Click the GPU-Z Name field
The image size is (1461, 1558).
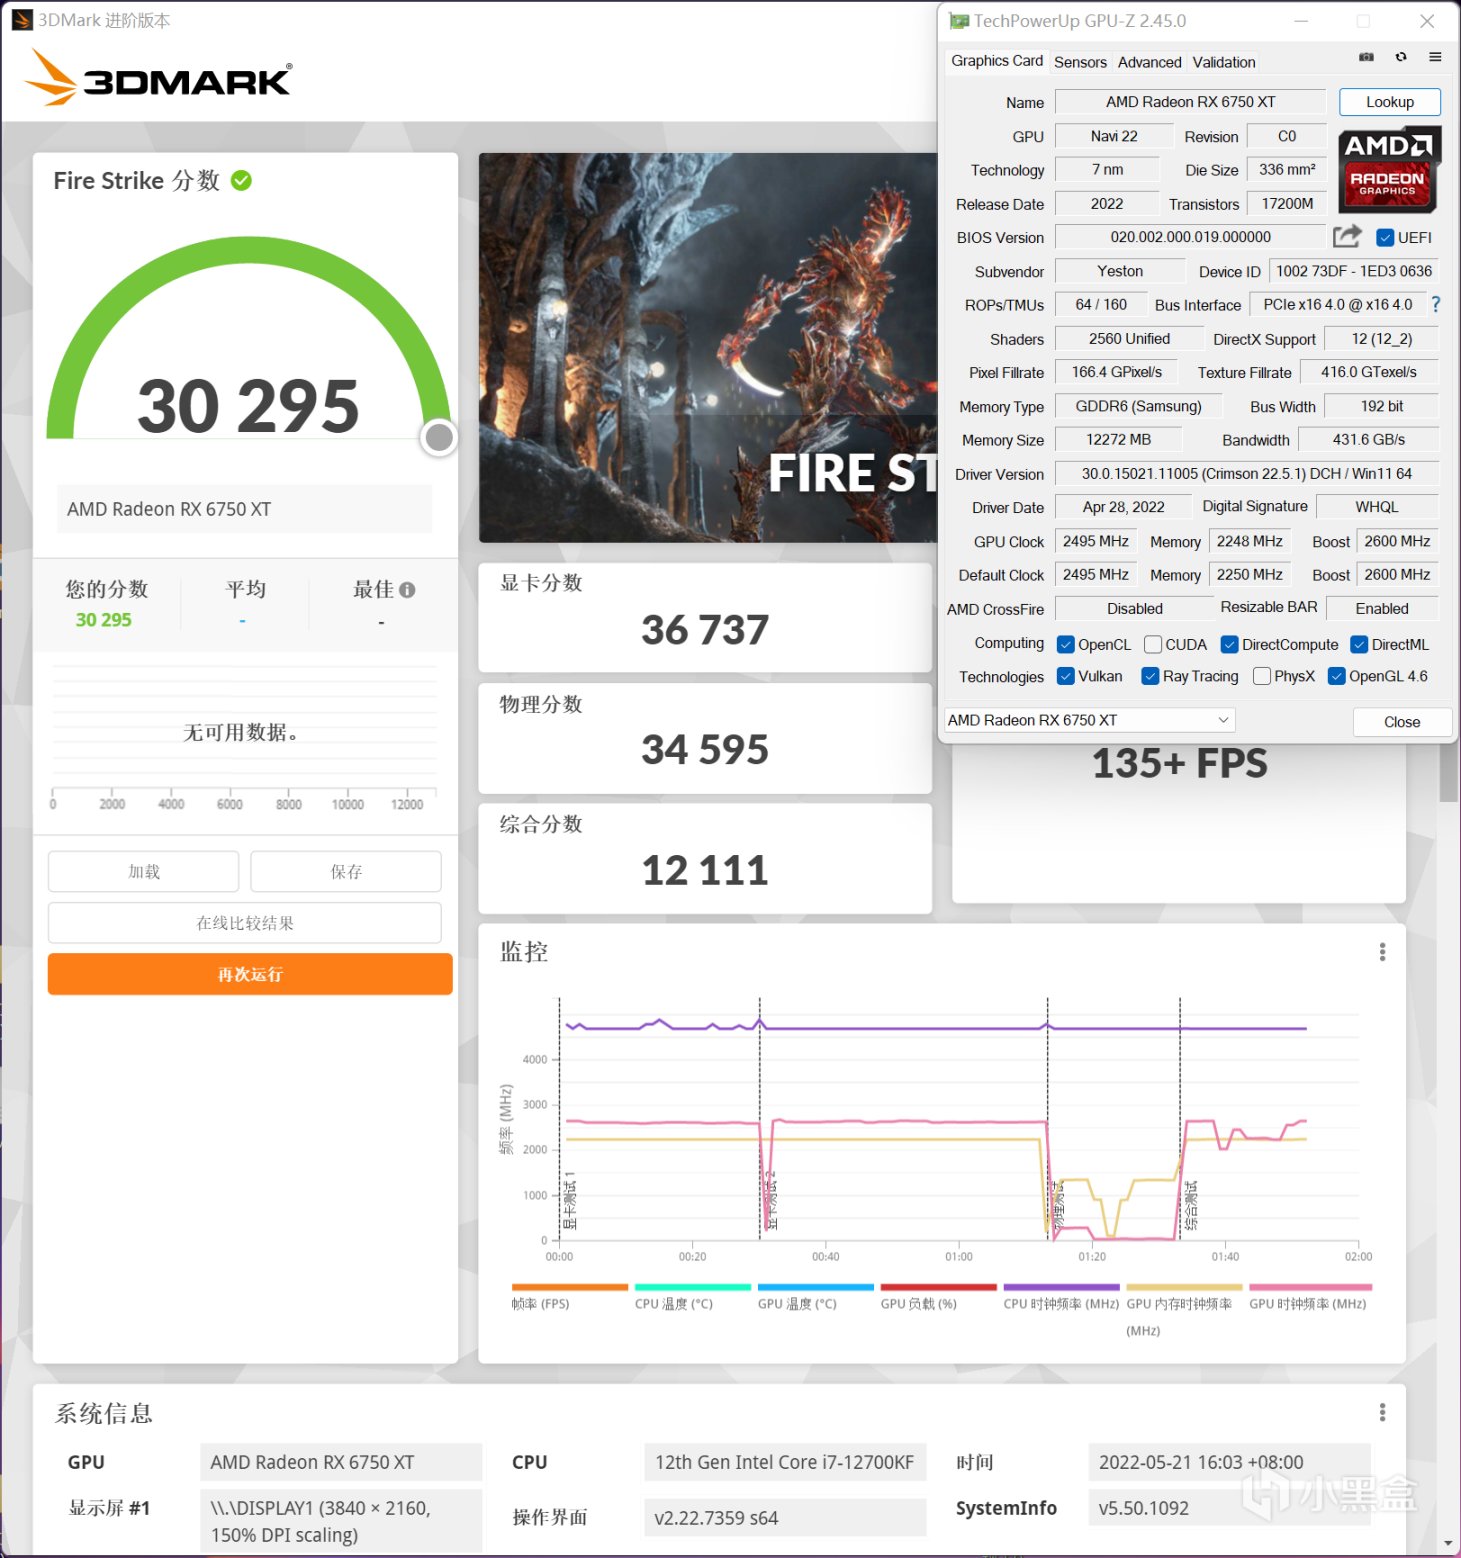point(1190,102)
